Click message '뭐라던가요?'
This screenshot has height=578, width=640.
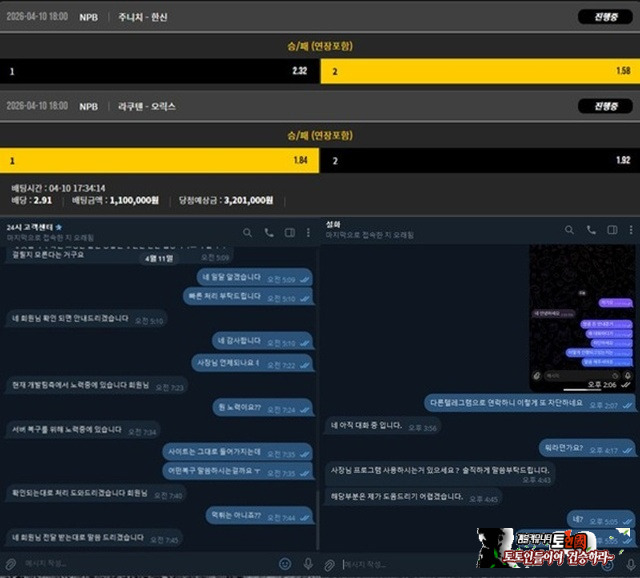pyautogui.click(x=587, y=449)
